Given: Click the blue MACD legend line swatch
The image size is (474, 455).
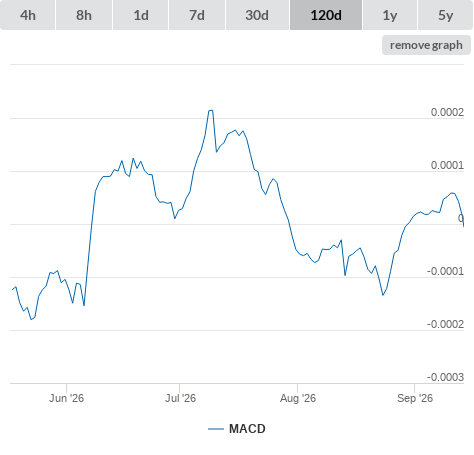Looking at the screenshot, I should pos(216,429).
